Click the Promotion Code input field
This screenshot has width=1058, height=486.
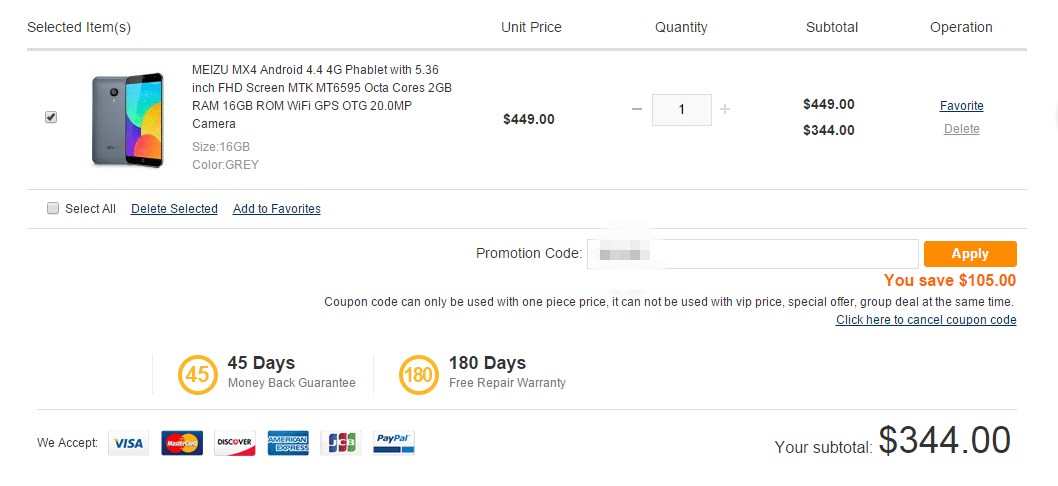coord(752,254)
